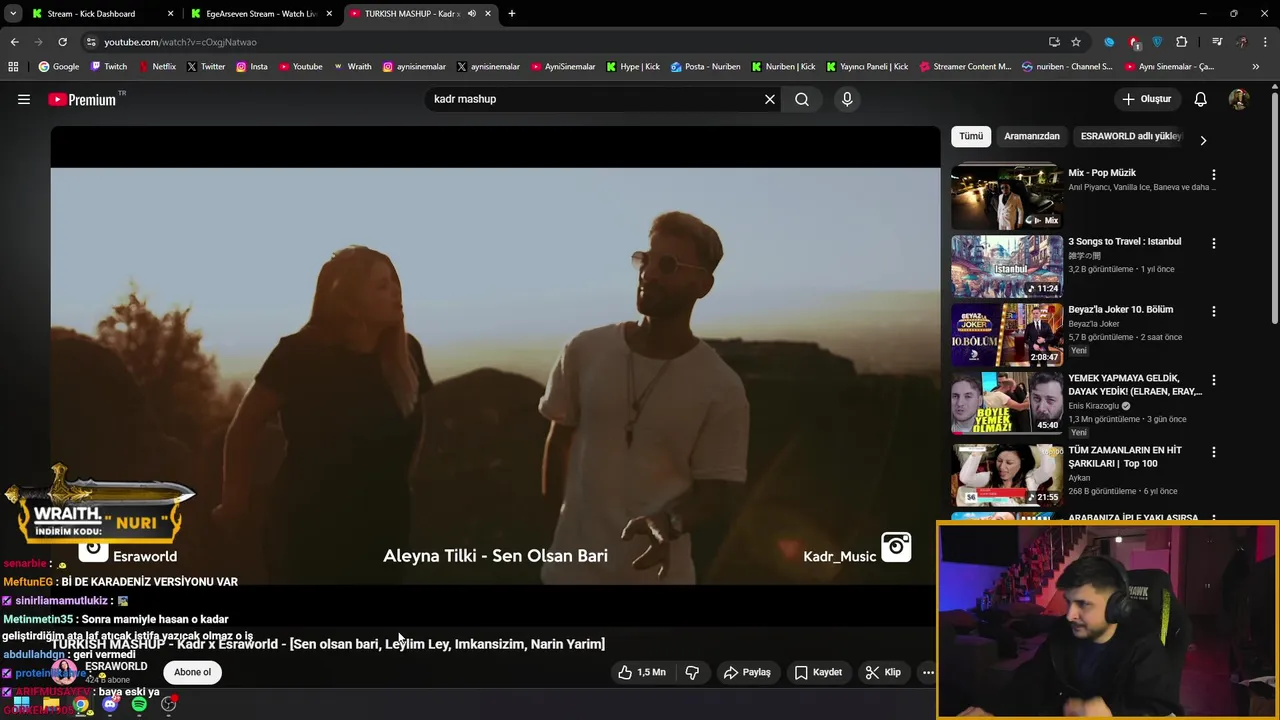The image size is (1280, 720).
Task: Select the Tümü filter chip
Action: pos(971,136)
